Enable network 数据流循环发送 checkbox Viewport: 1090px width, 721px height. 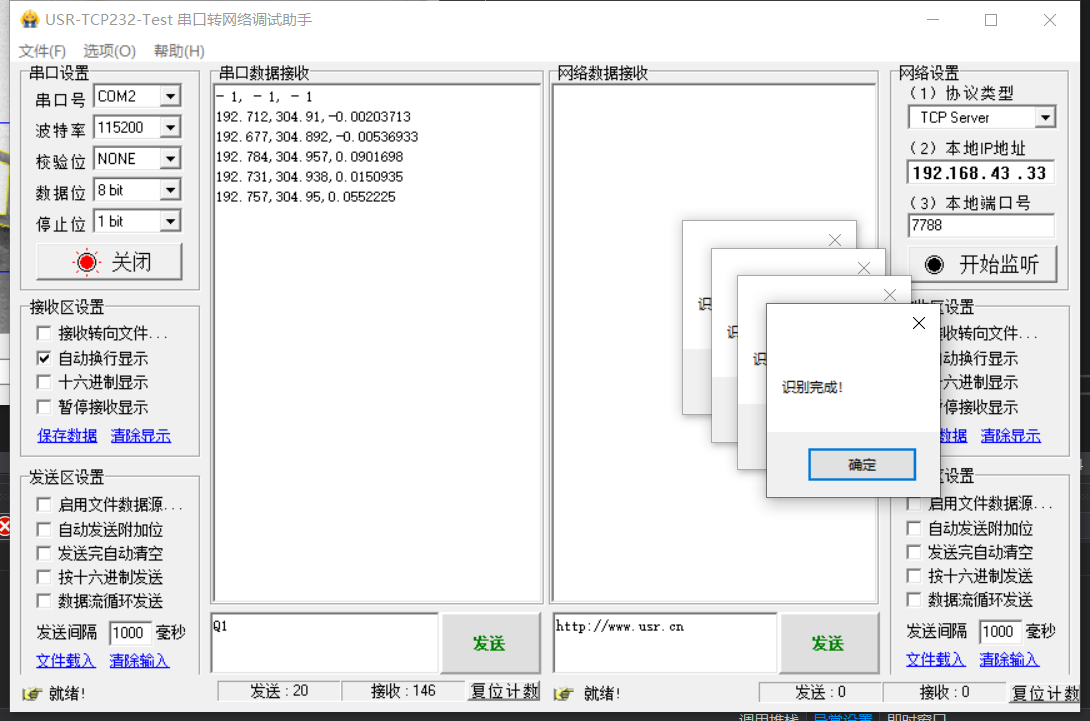coord(914,599)
